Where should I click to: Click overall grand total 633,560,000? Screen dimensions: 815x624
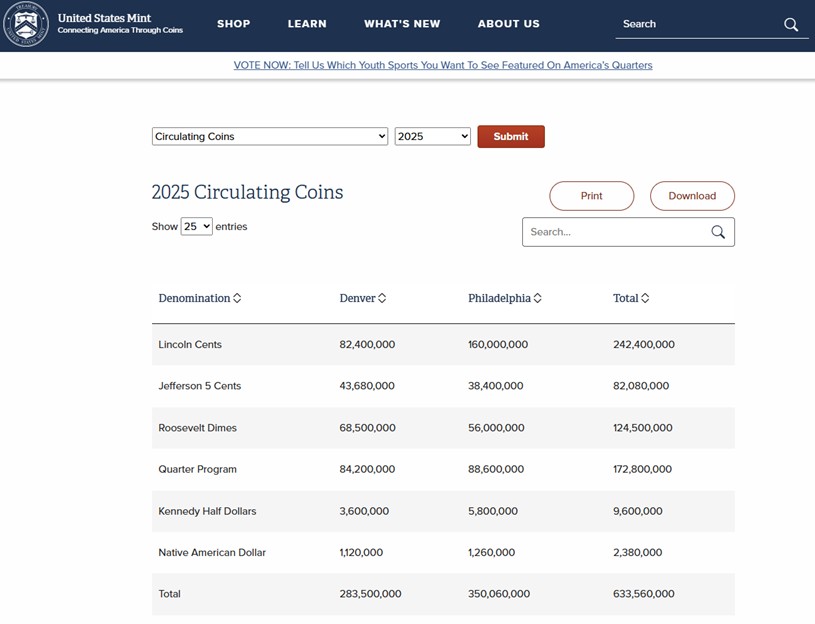pyautogui.click(x=643, y=594)
